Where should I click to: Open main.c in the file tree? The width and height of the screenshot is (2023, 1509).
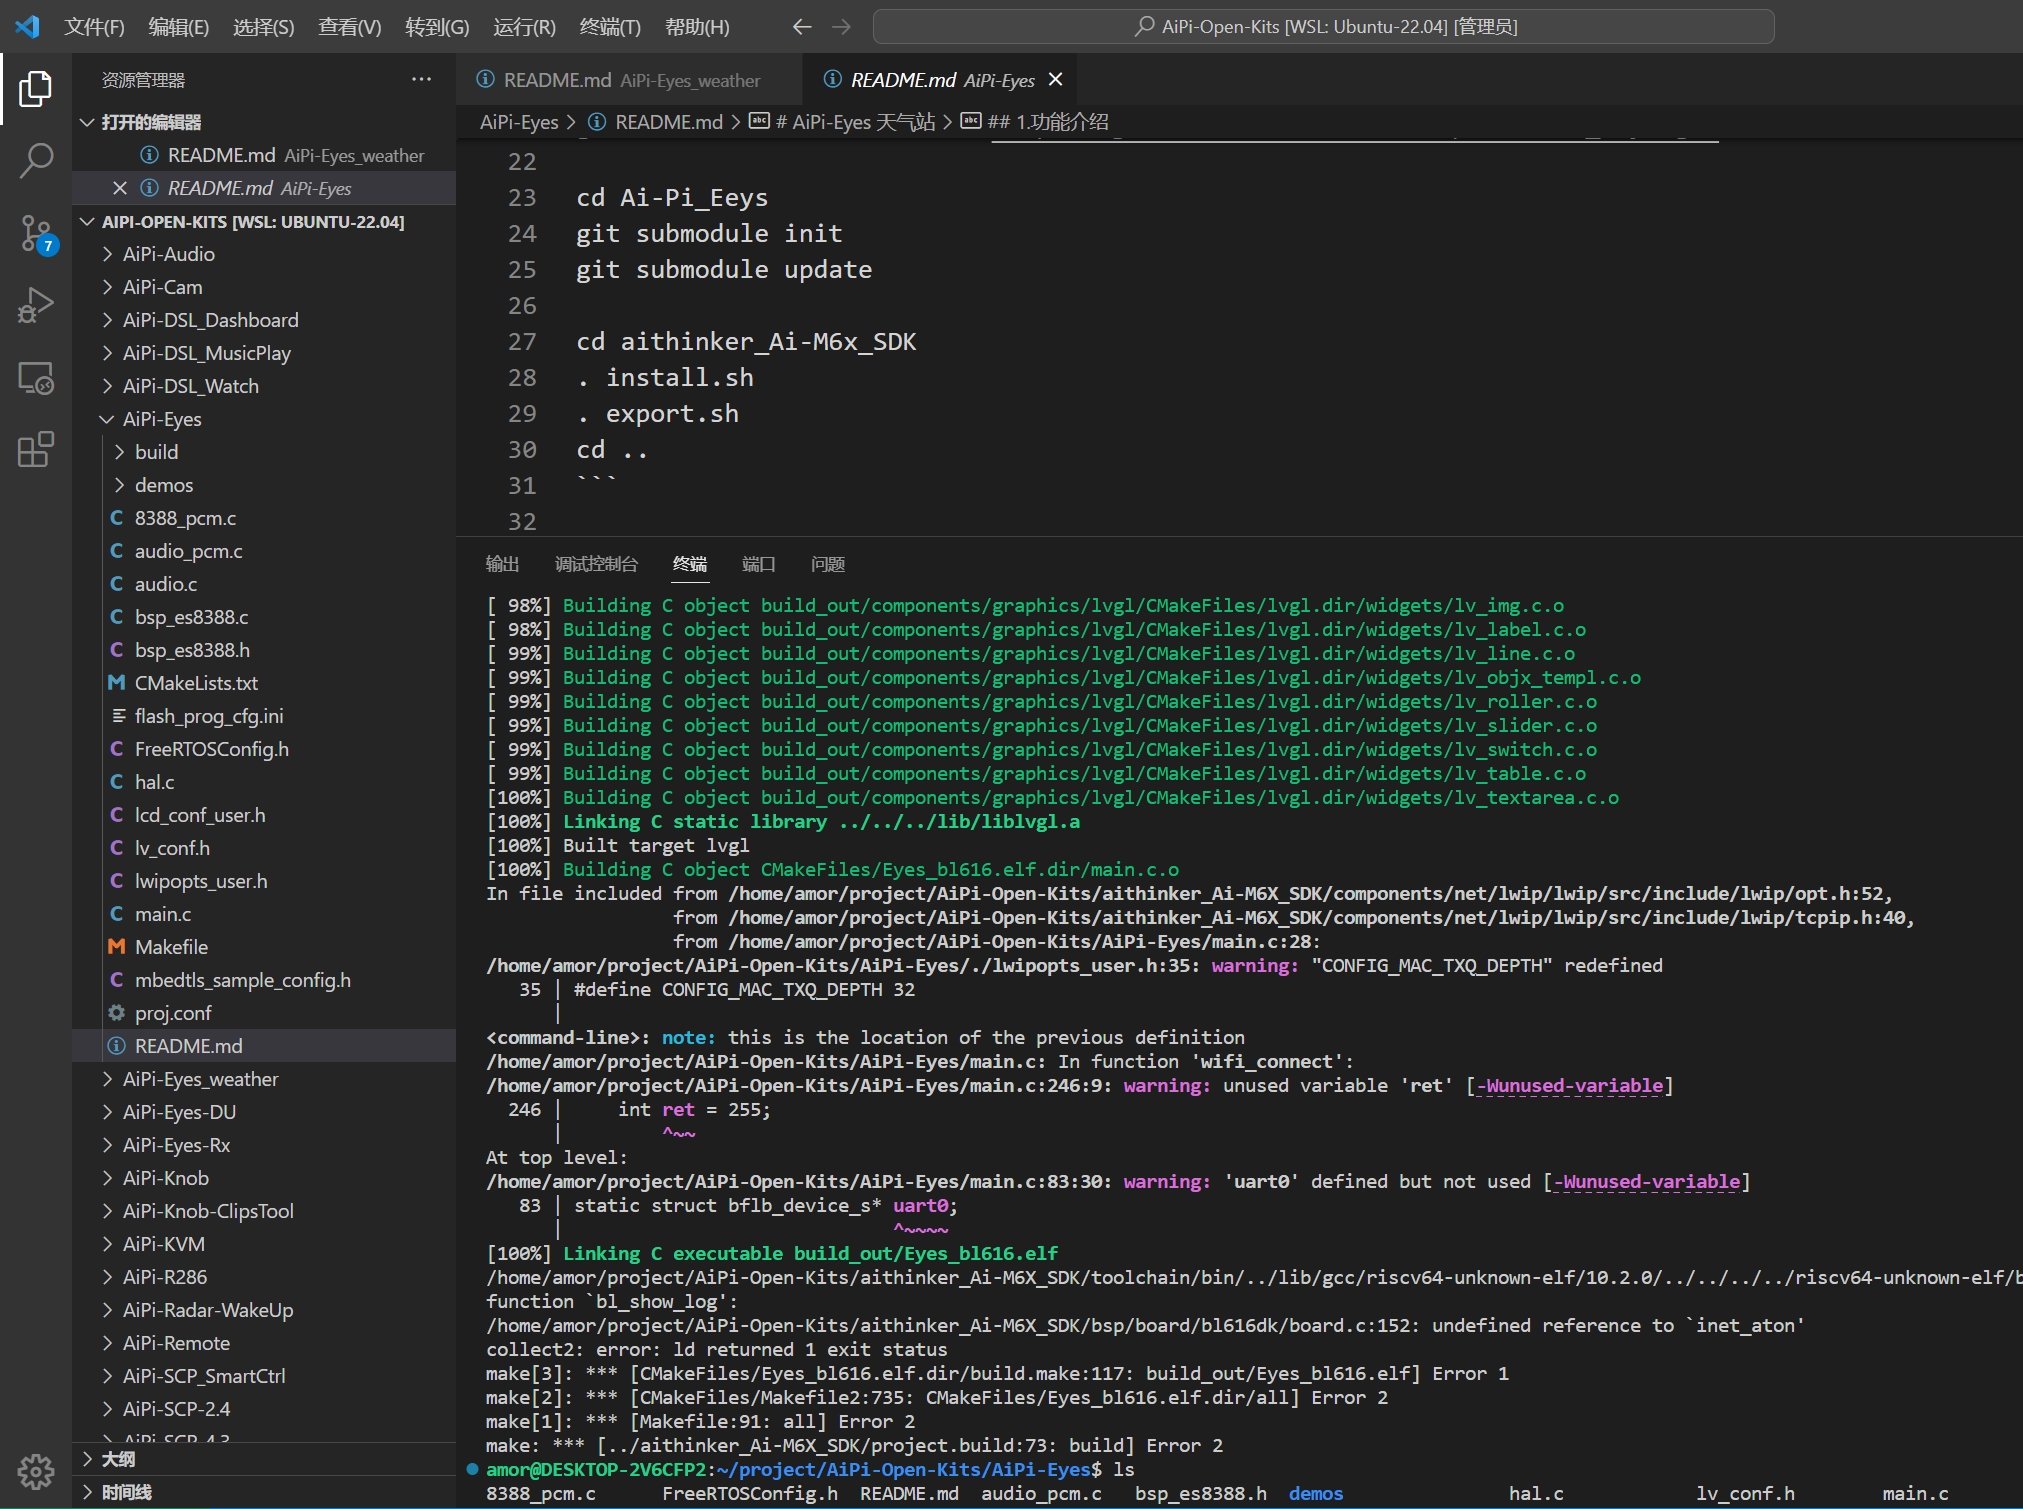click(264, 914)
